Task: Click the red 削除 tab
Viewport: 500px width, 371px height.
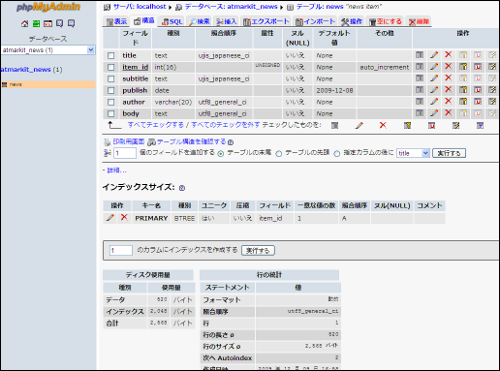Action: [419, 22]
